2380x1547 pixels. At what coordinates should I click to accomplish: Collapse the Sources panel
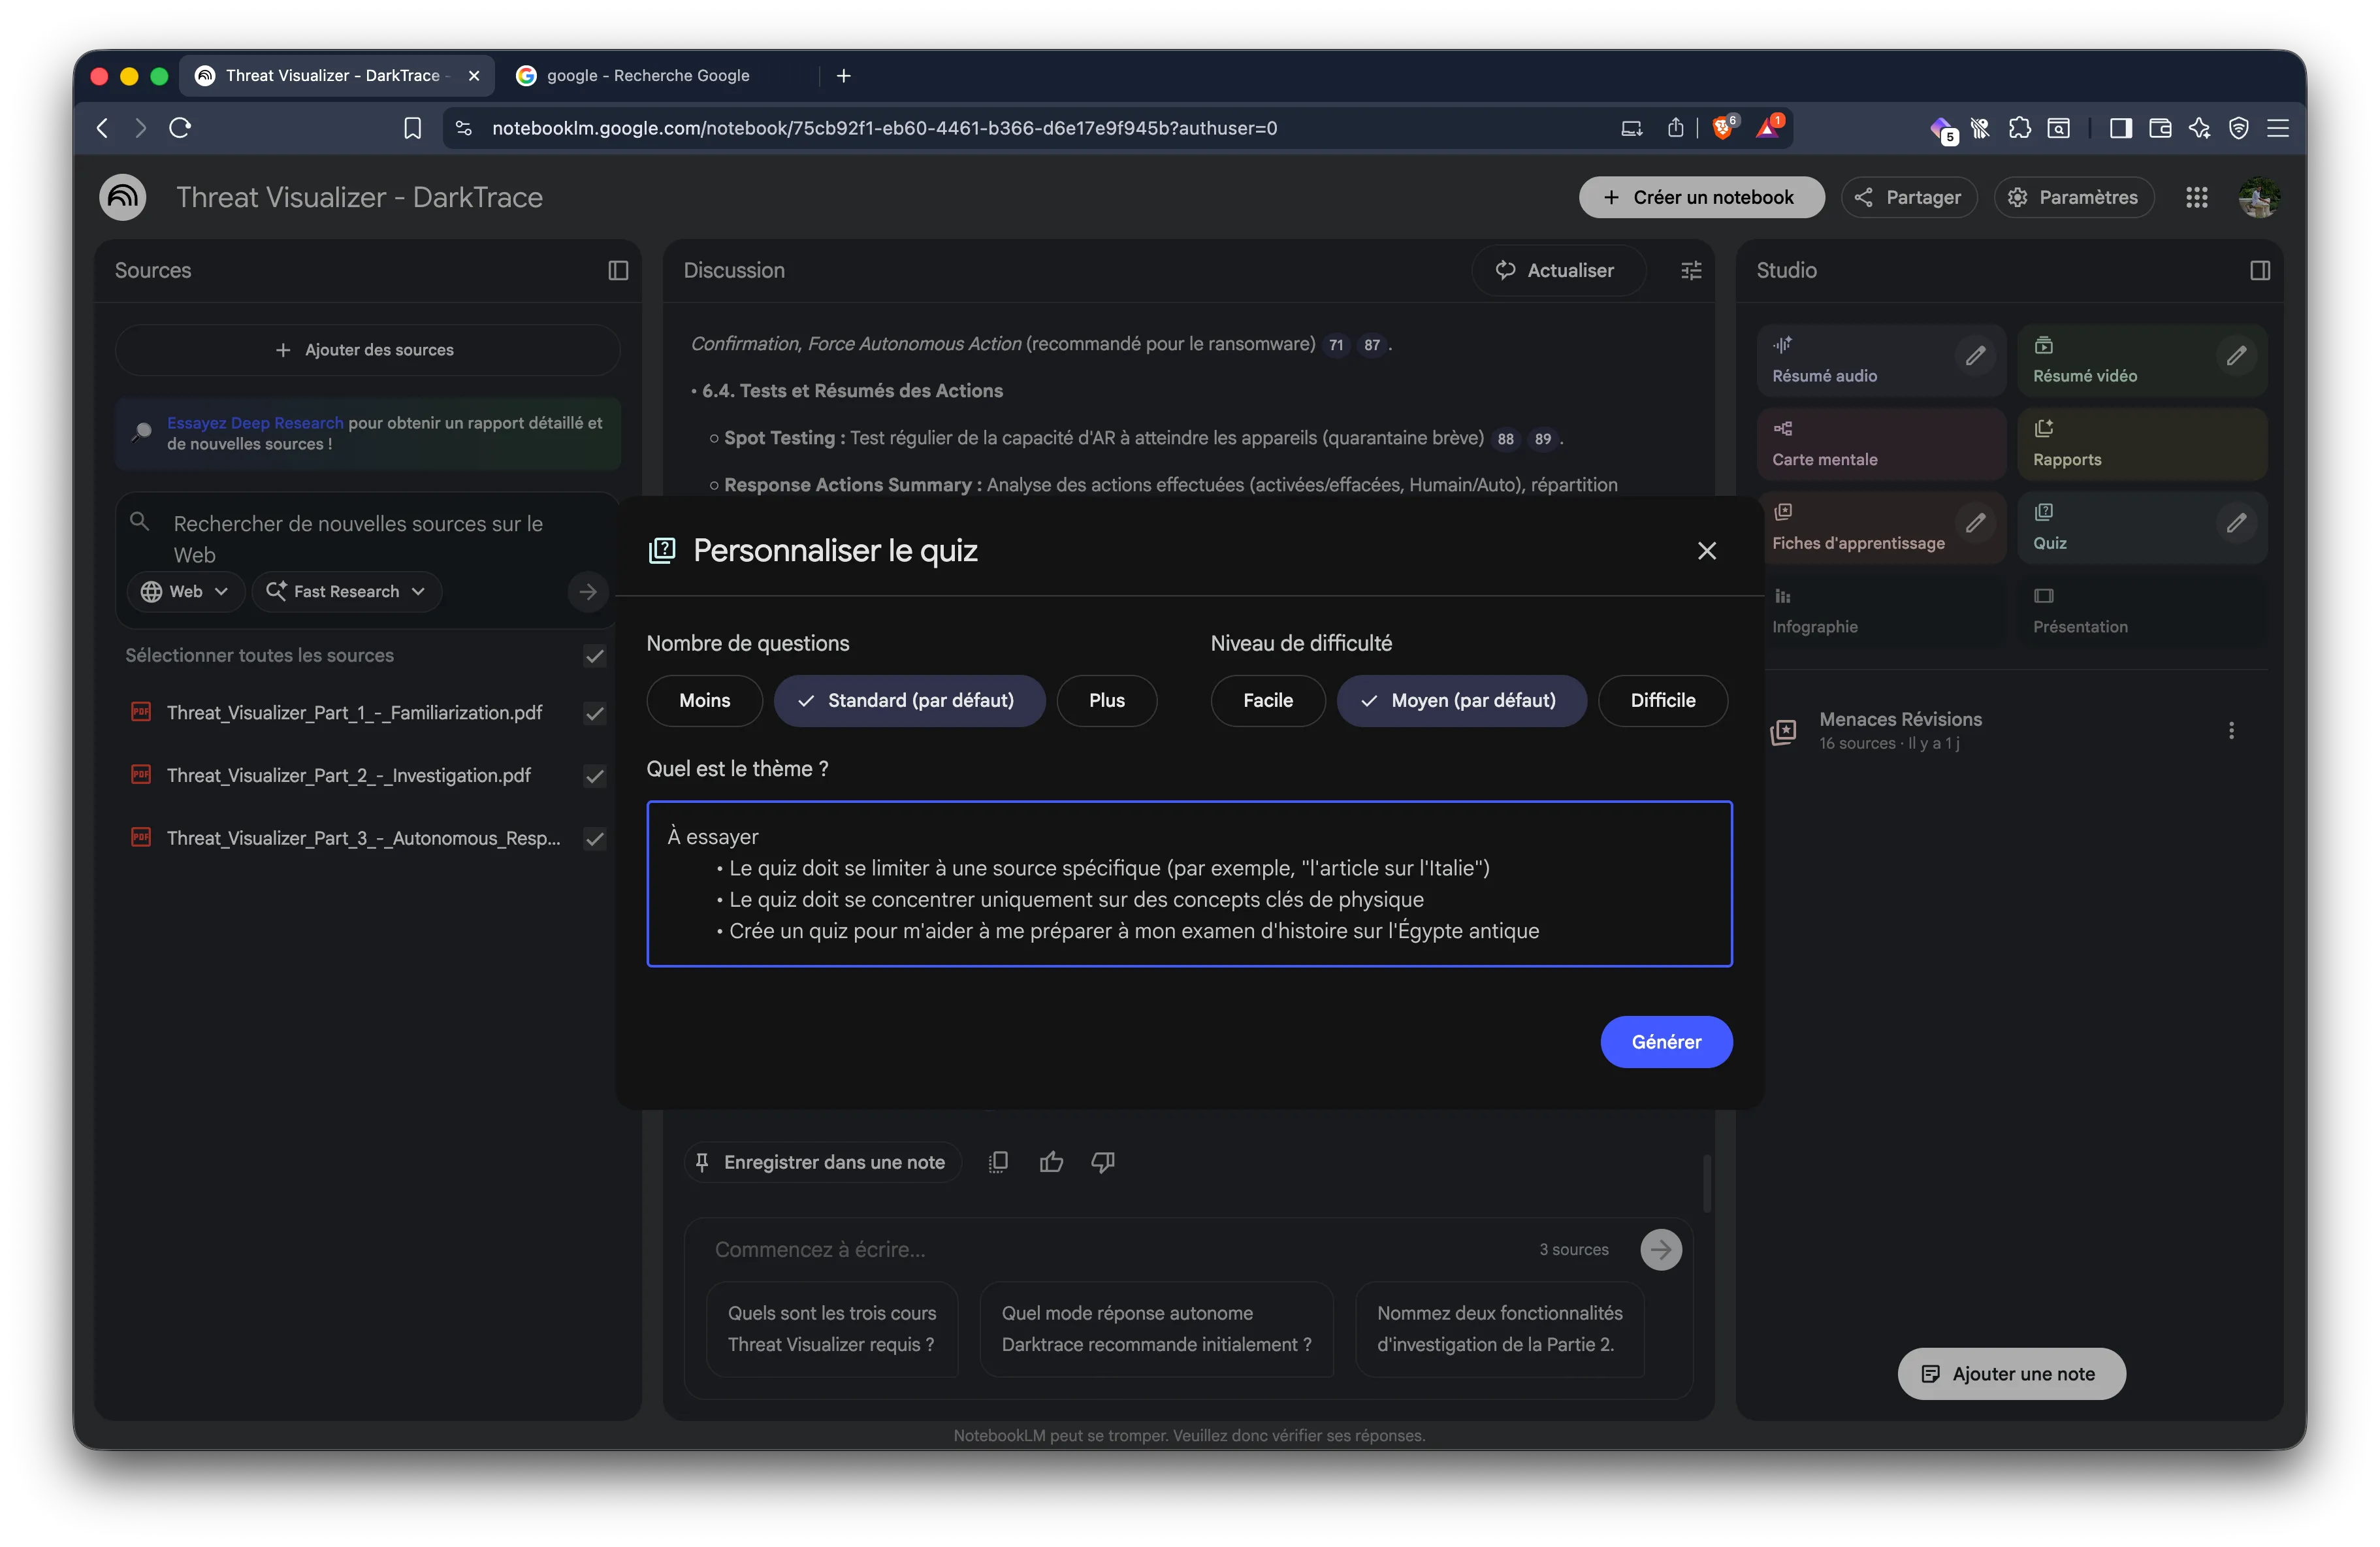[x=618, y=270]
